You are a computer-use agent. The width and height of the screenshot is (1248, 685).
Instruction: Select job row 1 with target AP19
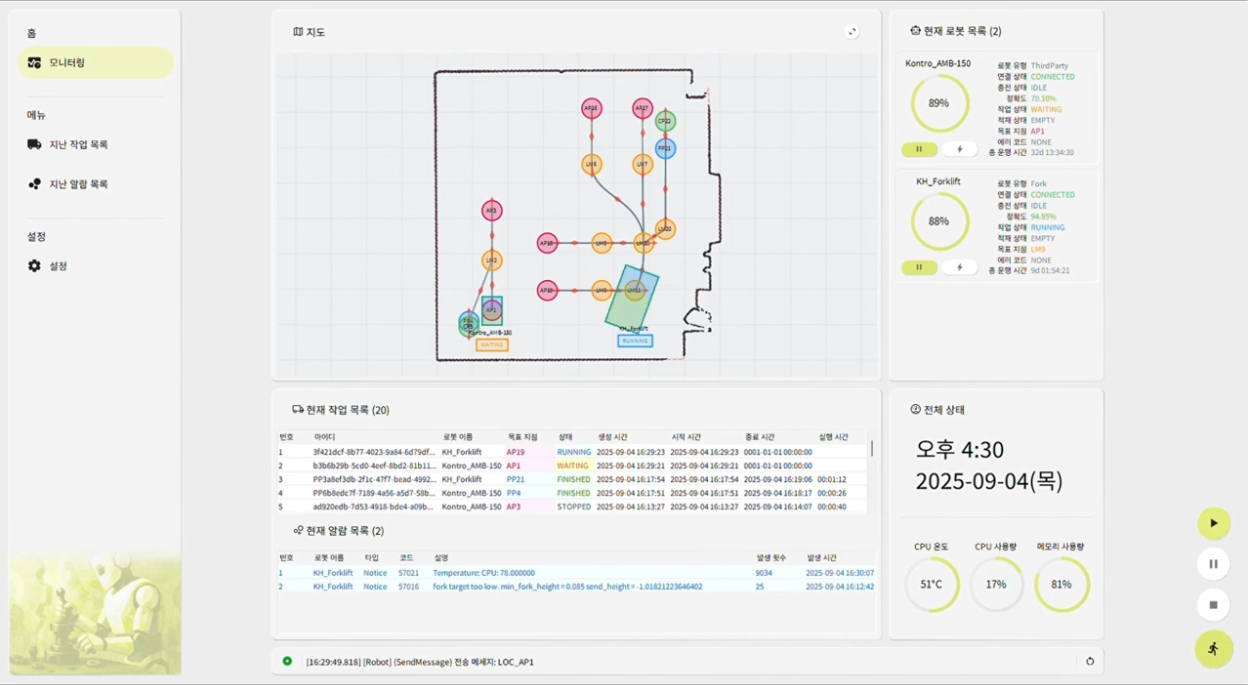[571, 452]
